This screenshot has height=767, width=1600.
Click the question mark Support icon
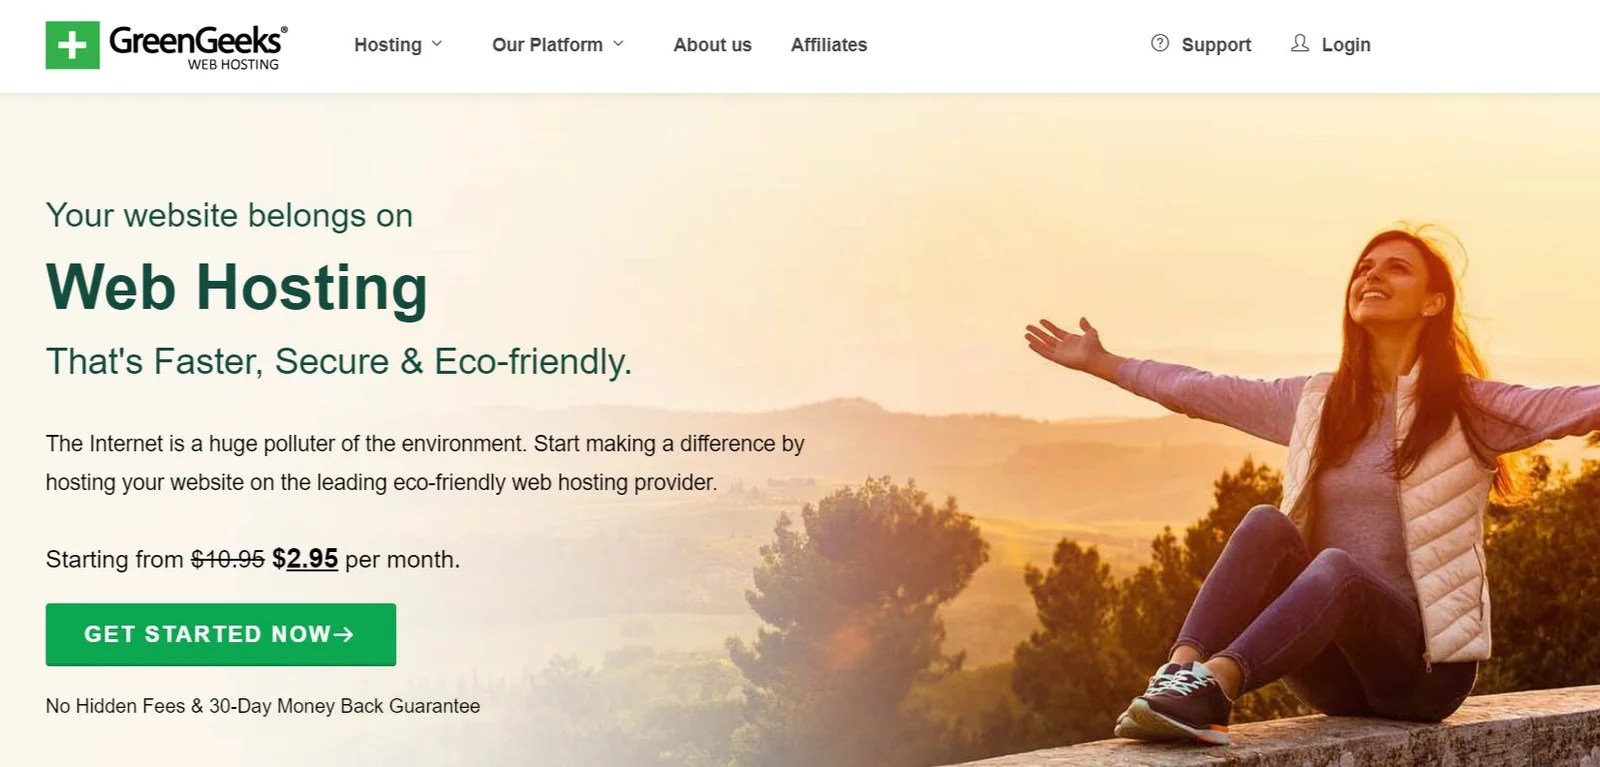[x=1160, y=43]
